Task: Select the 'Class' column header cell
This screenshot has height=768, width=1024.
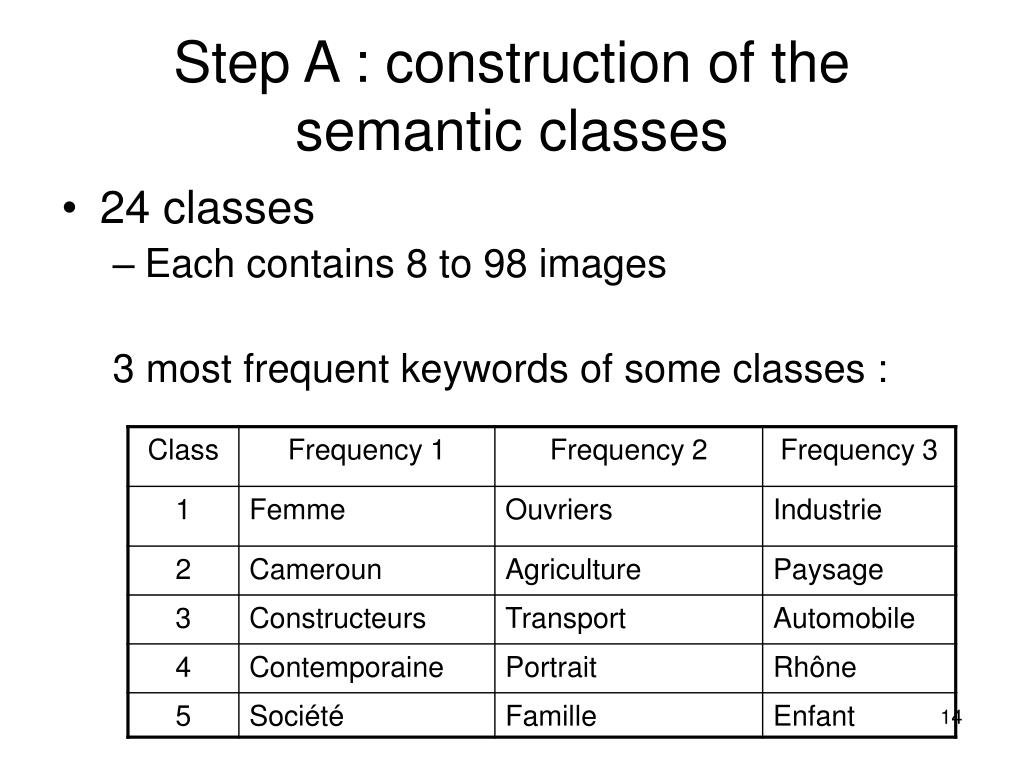Action: coord(184,456)
